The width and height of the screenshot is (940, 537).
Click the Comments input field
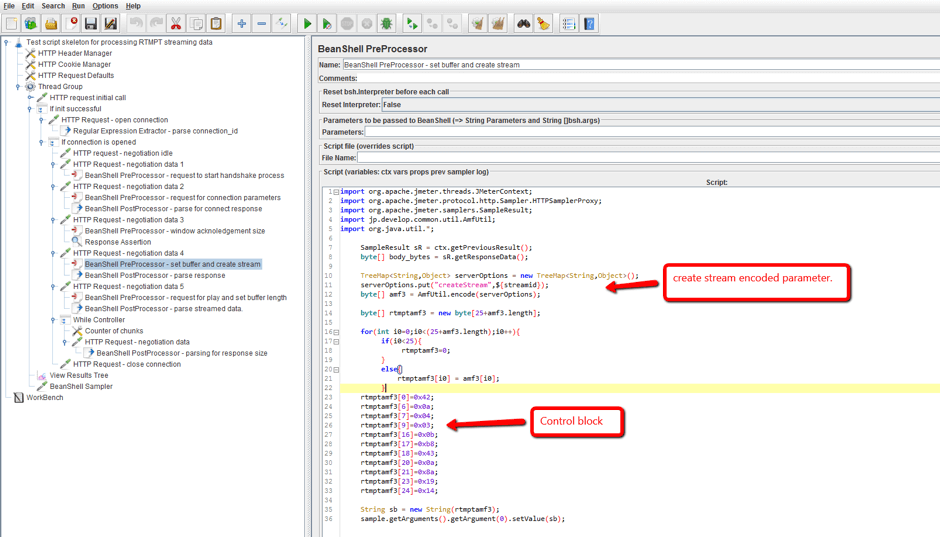tap(649, 79)
